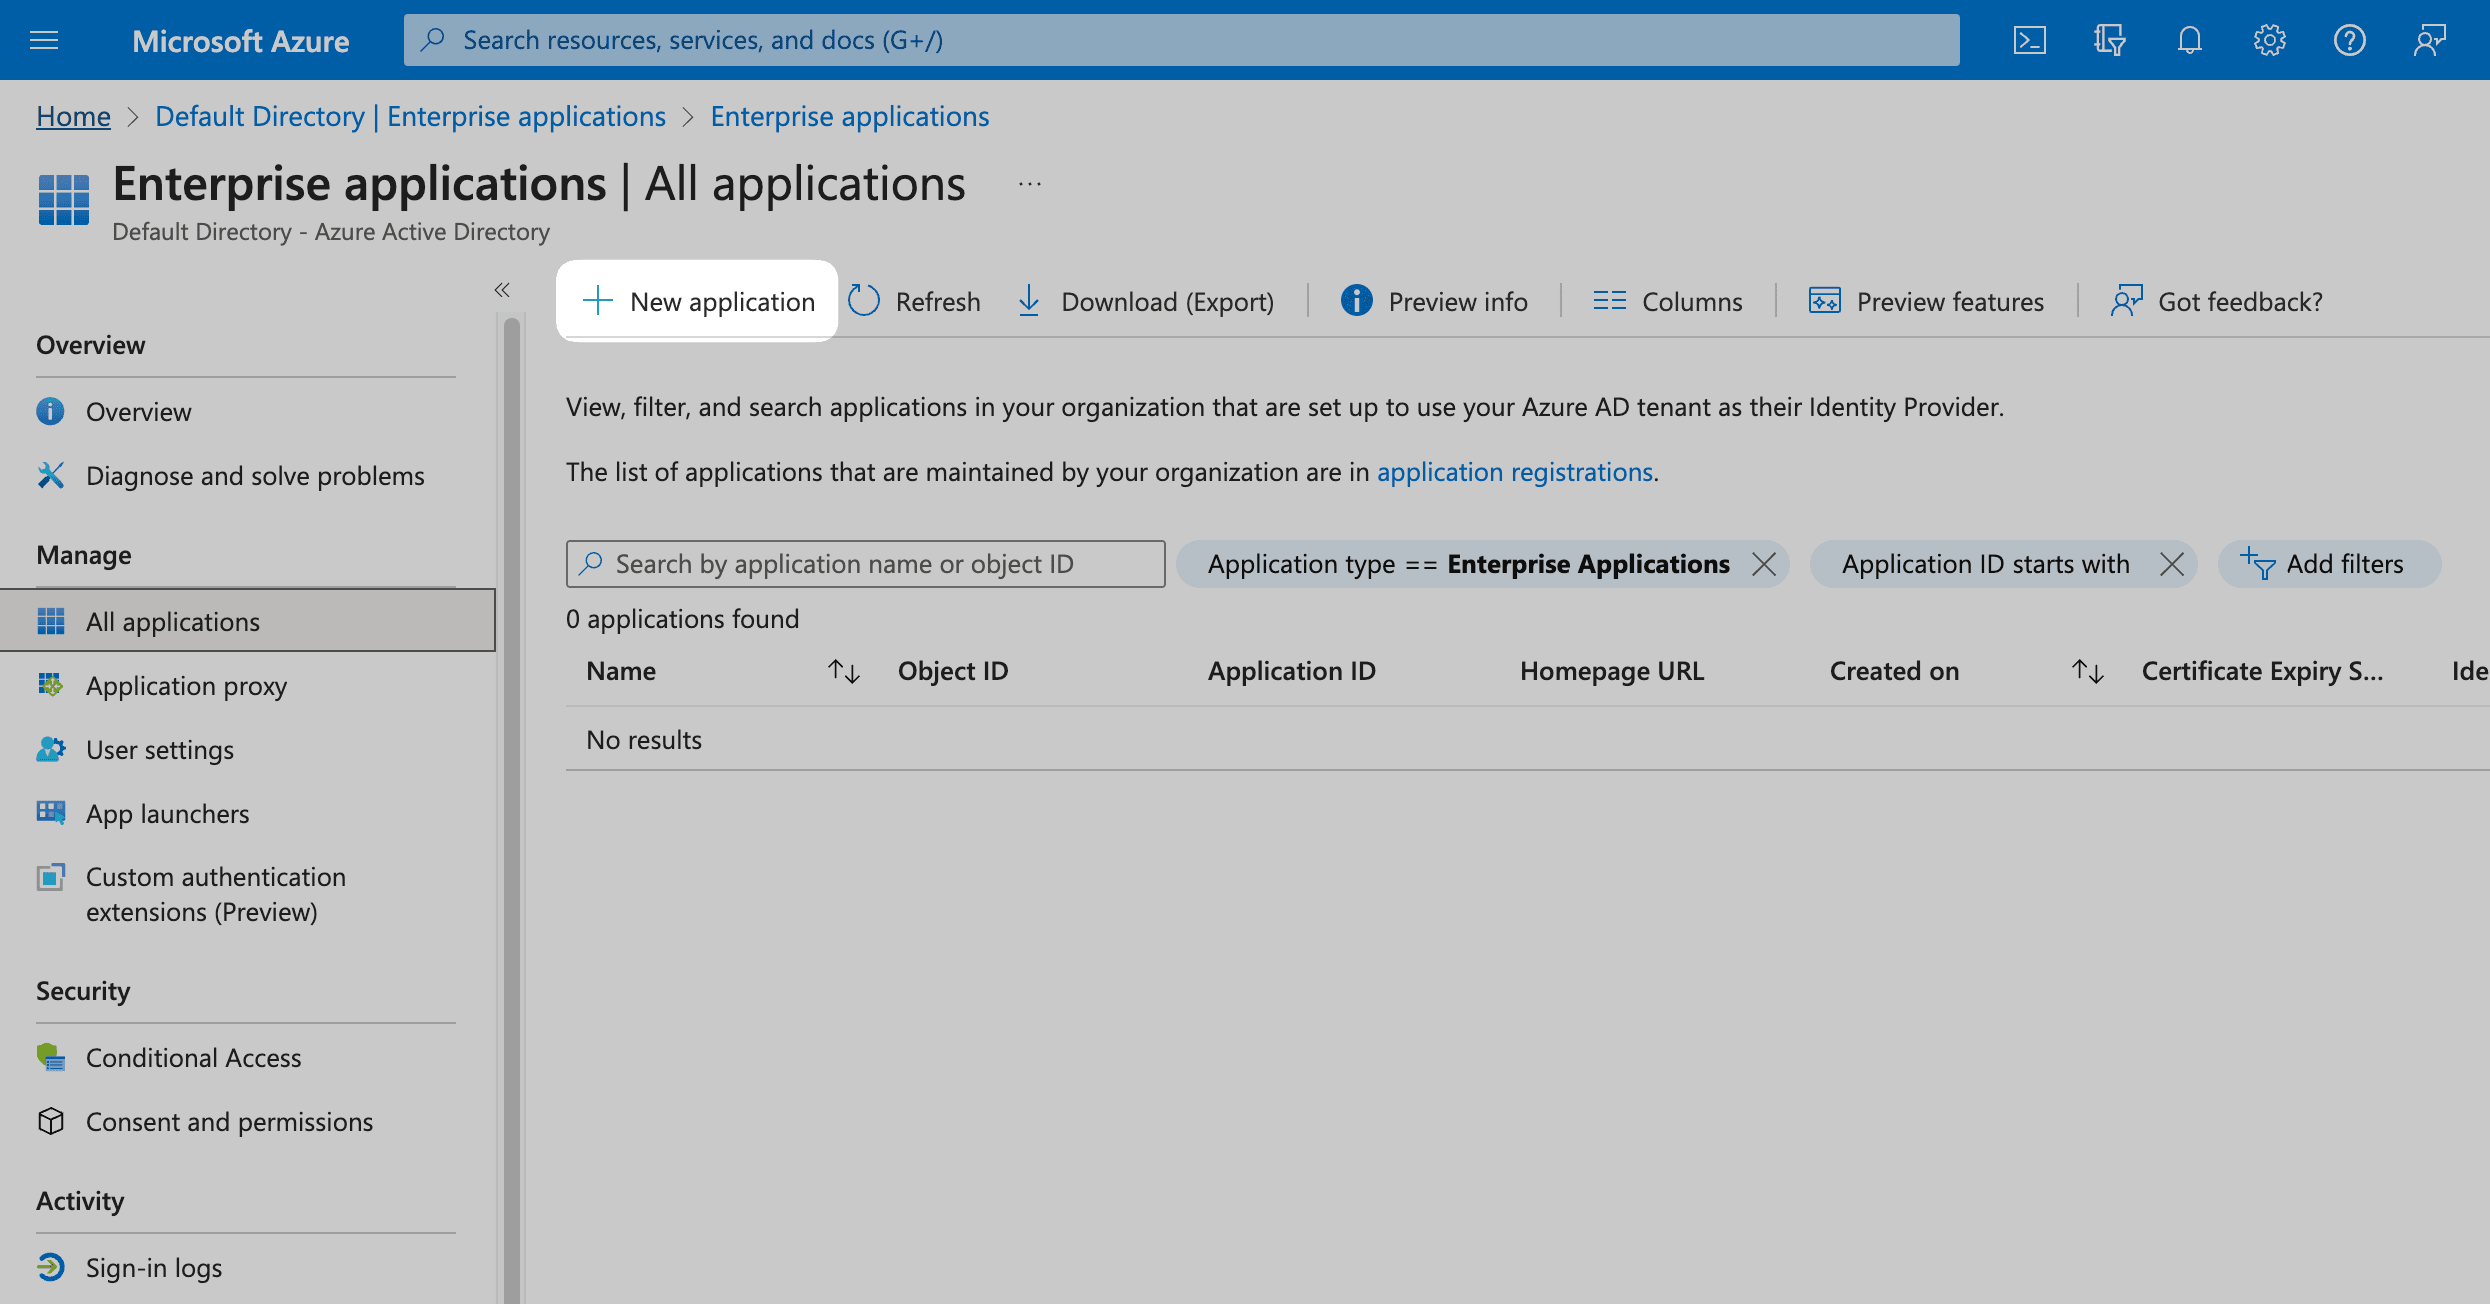The image size is (2490, 1304).
Task: Collapse the left navigation pane
Action: (502, 289)
